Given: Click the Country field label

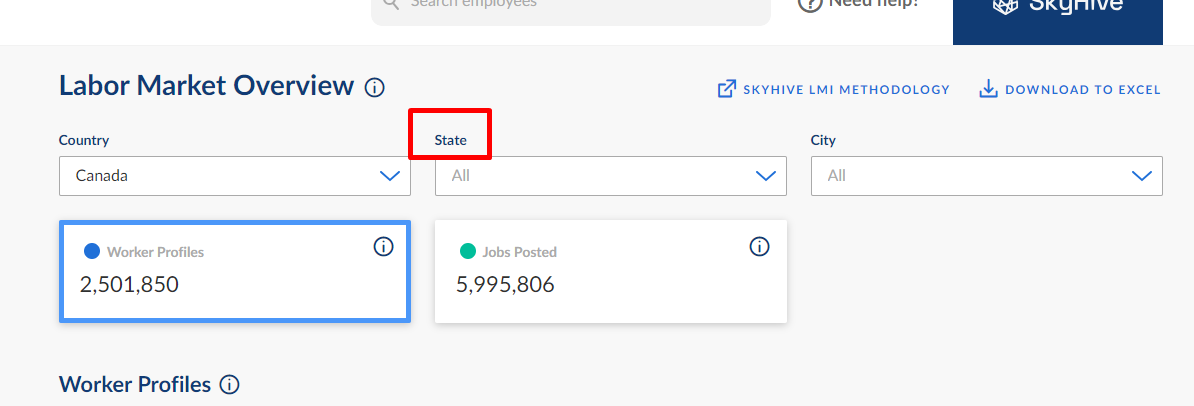Looking at the screenshot, I should click(x=84, y=140).
